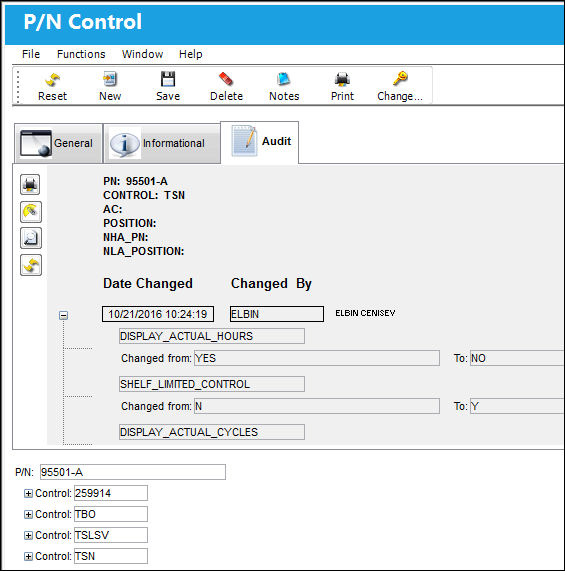Click the Date Changed column header
565x571 pixels.
[x=148, y=283]
